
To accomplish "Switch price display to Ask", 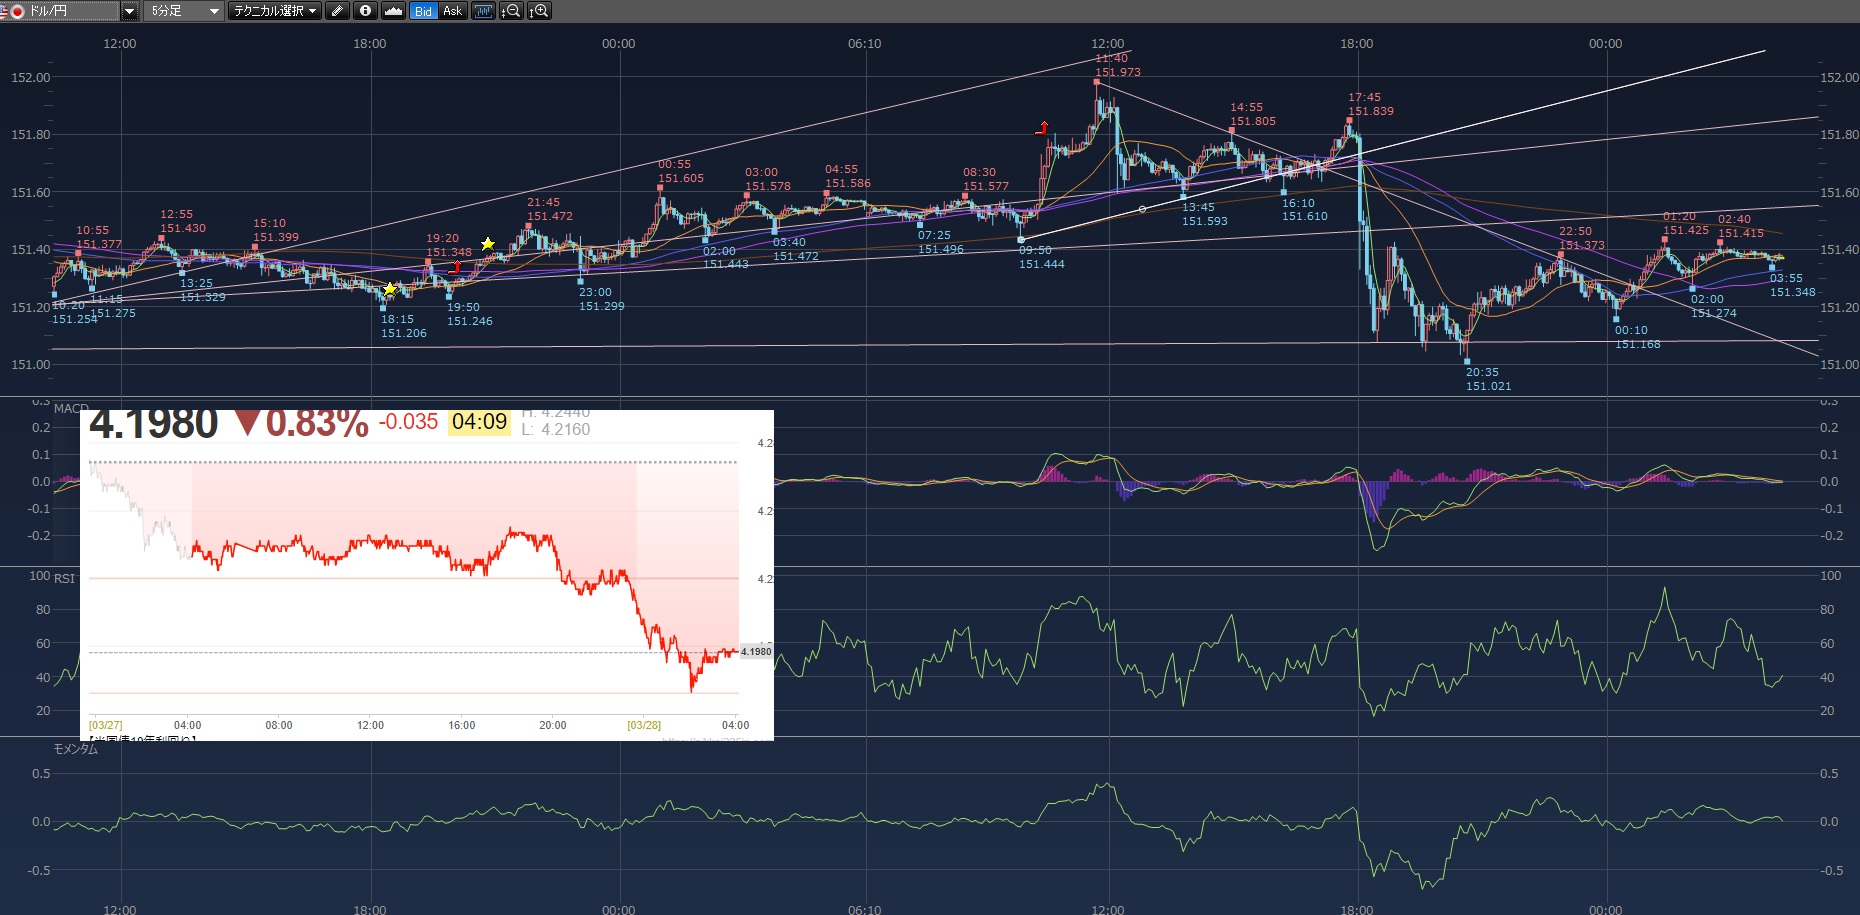I will pos(452,11).
